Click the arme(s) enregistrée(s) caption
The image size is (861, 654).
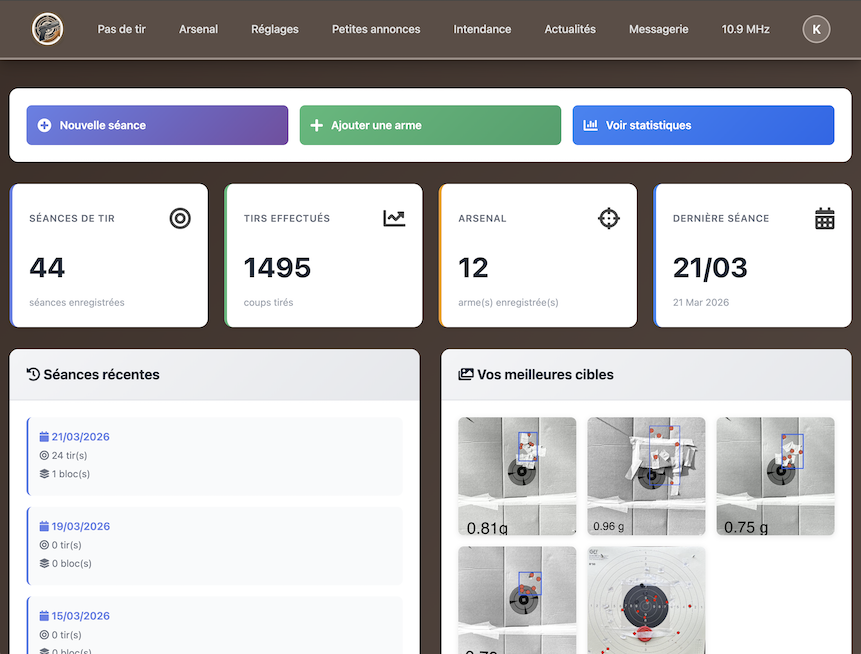click(x=508, y=303)
